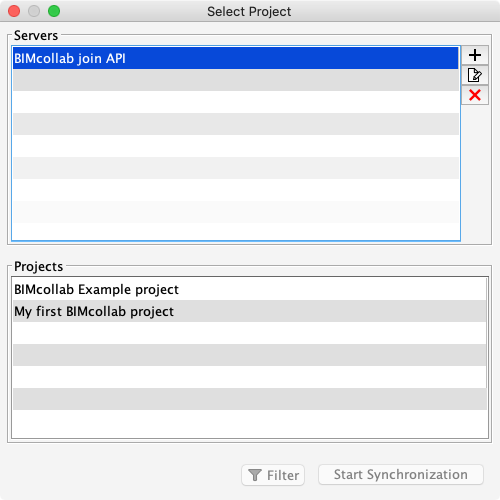
Task: Click empty third row in Projects list
Action: 249,333
